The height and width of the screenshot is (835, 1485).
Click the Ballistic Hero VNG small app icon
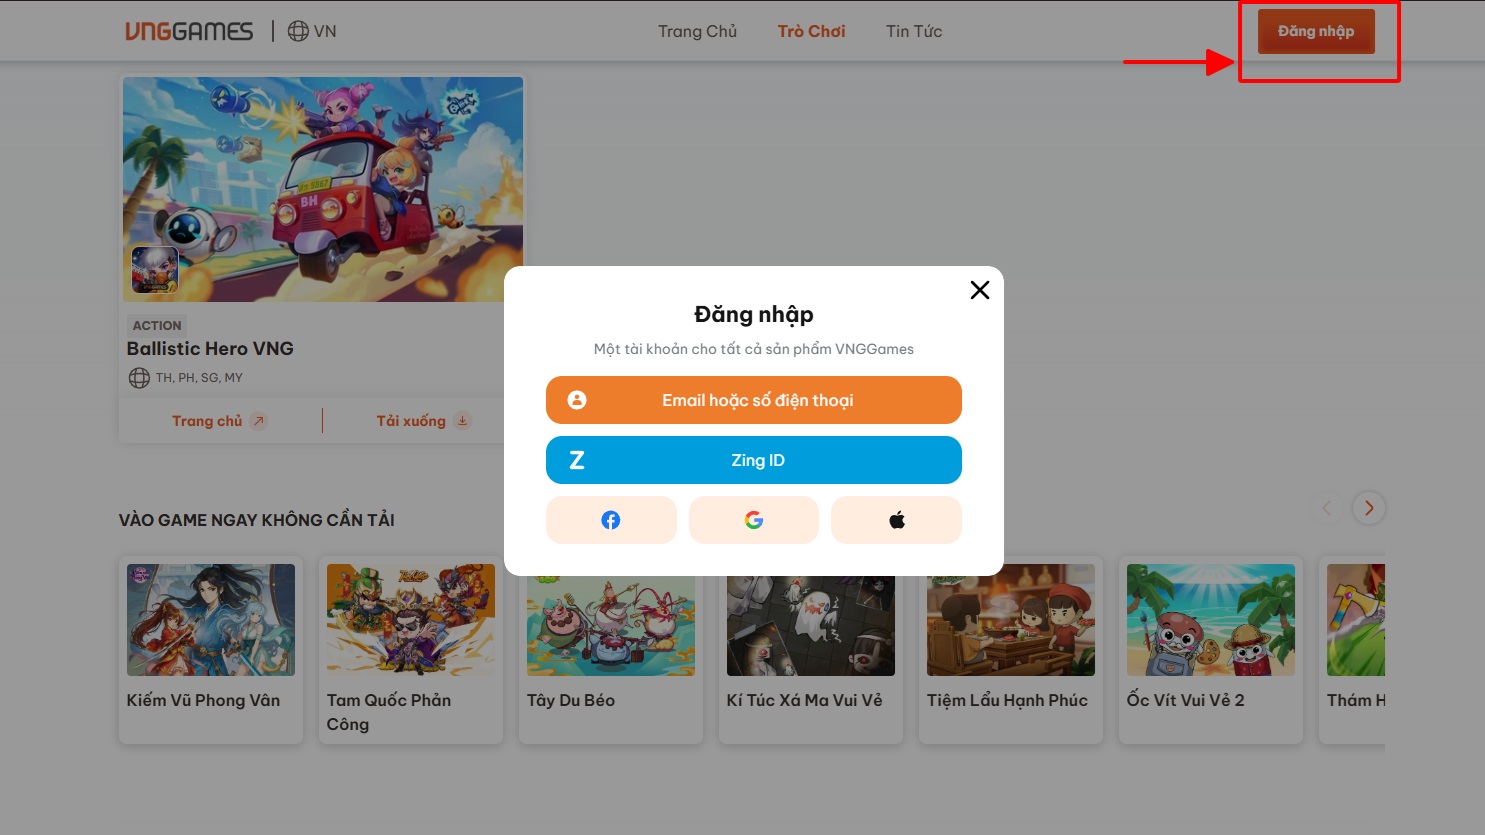pos(155,269)
